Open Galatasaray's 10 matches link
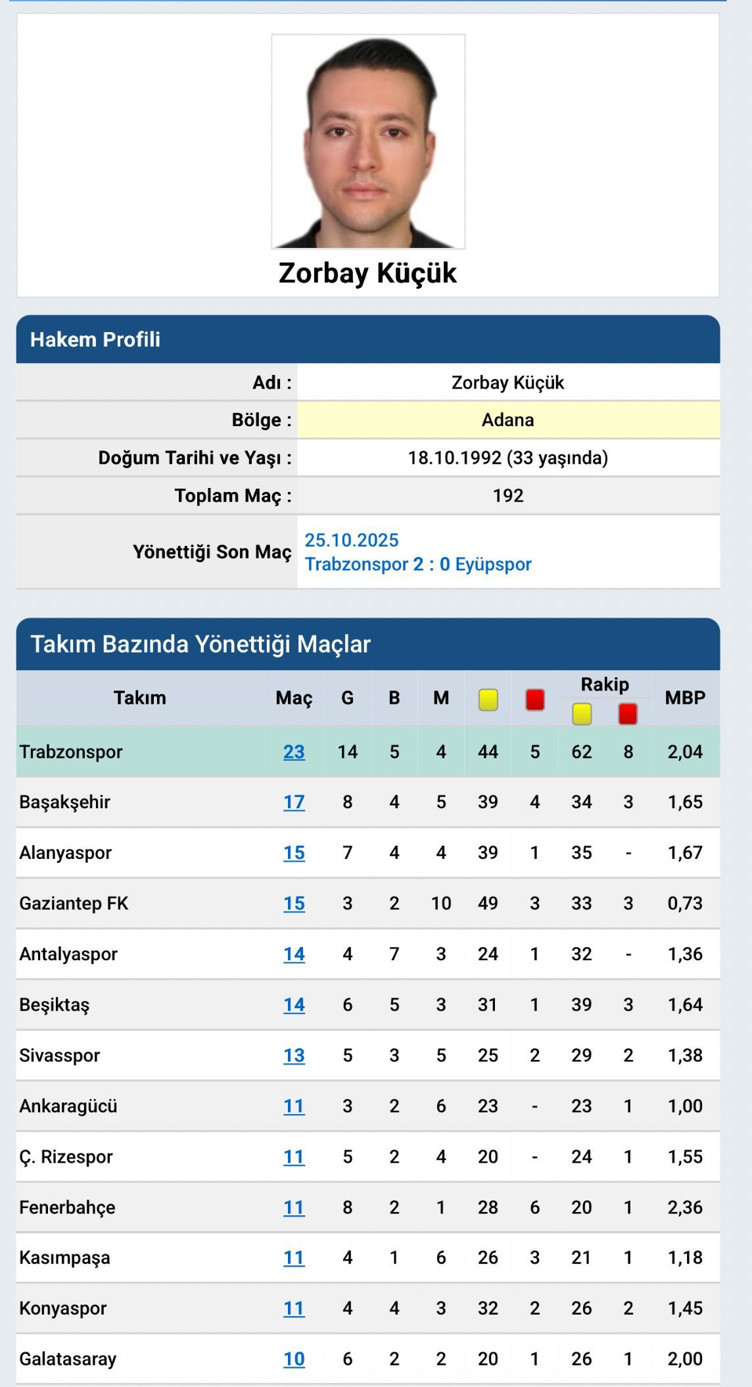This screenshot has height=1387, width=752. point(294,1359)
